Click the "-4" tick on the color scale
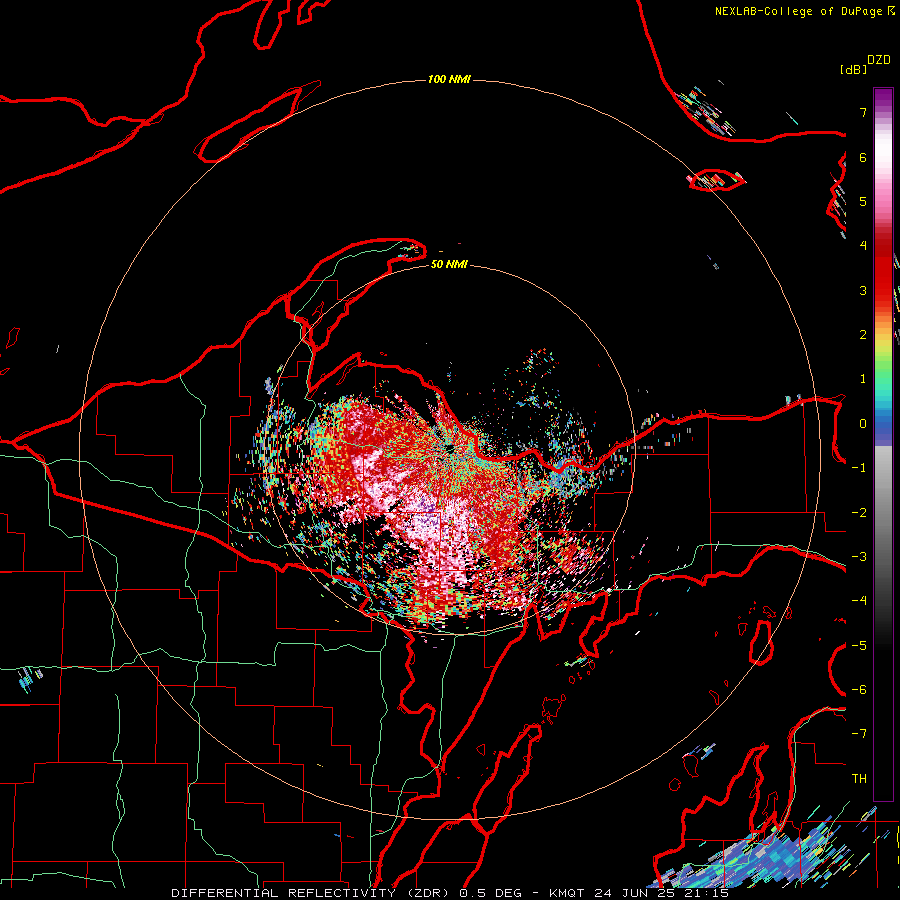 pos(859,601)
